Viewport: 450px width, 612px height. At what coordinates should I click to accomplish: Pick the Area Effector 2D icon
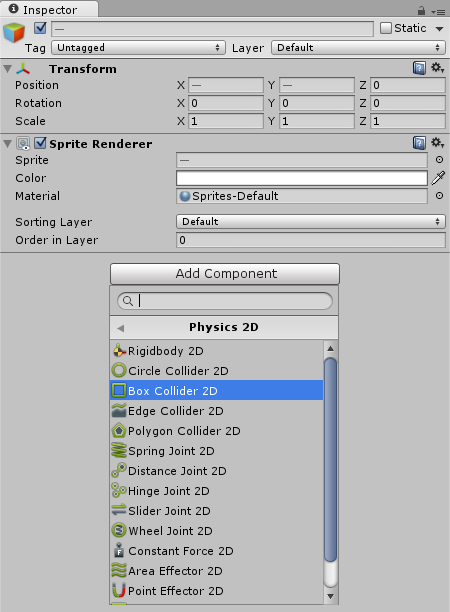pos(119,570)
